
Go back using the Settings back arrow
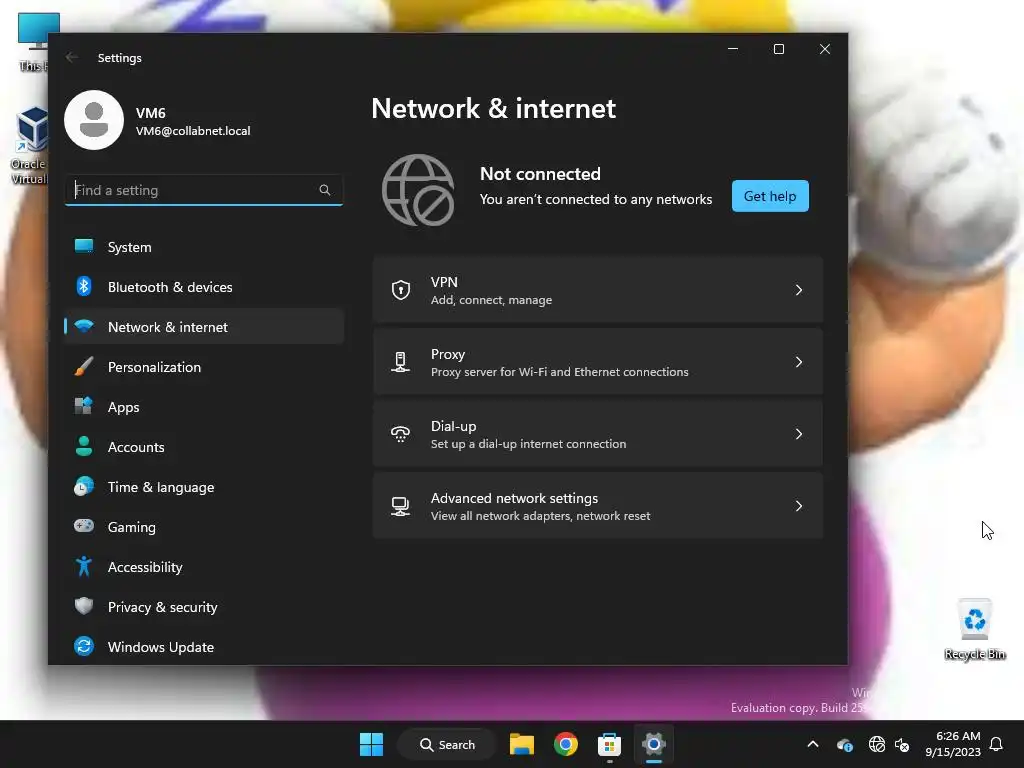coord(72,57)
